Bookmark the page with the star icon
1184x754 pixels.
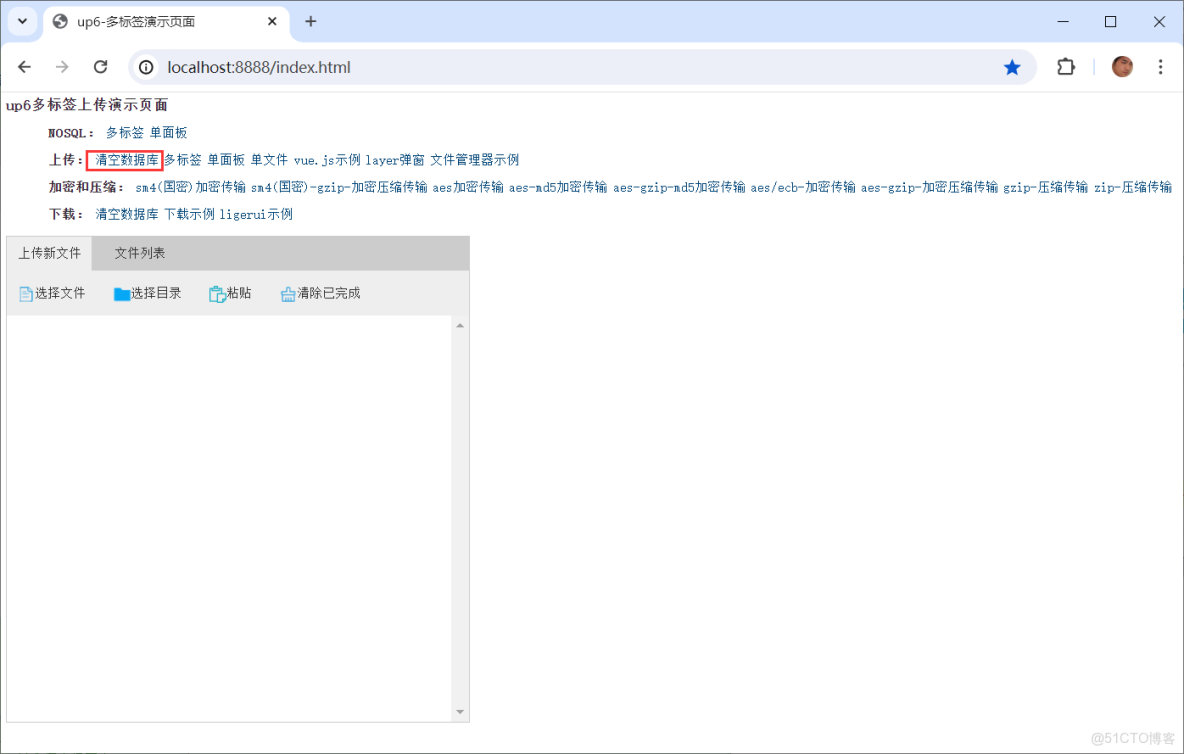click(x=1012, y=66)
